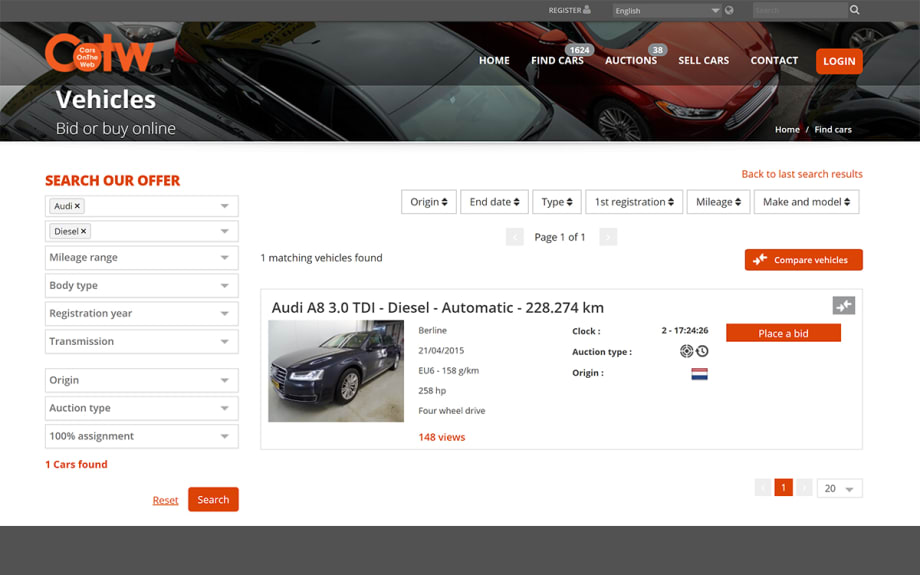
Task: Expand the fuel dropdown containing Diesel
Action: tap(141, 231)
